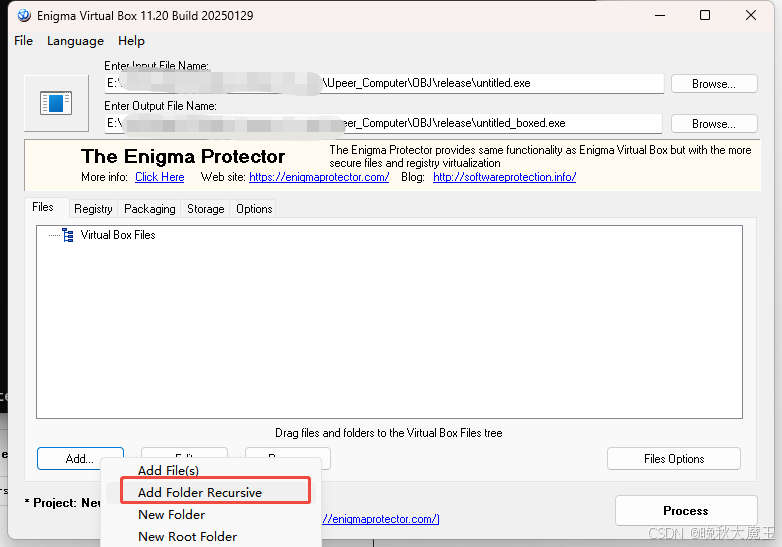The width and height of the screenshot is (782, 547).
Task: Switch to the Packaging tab
Action: 150,209
